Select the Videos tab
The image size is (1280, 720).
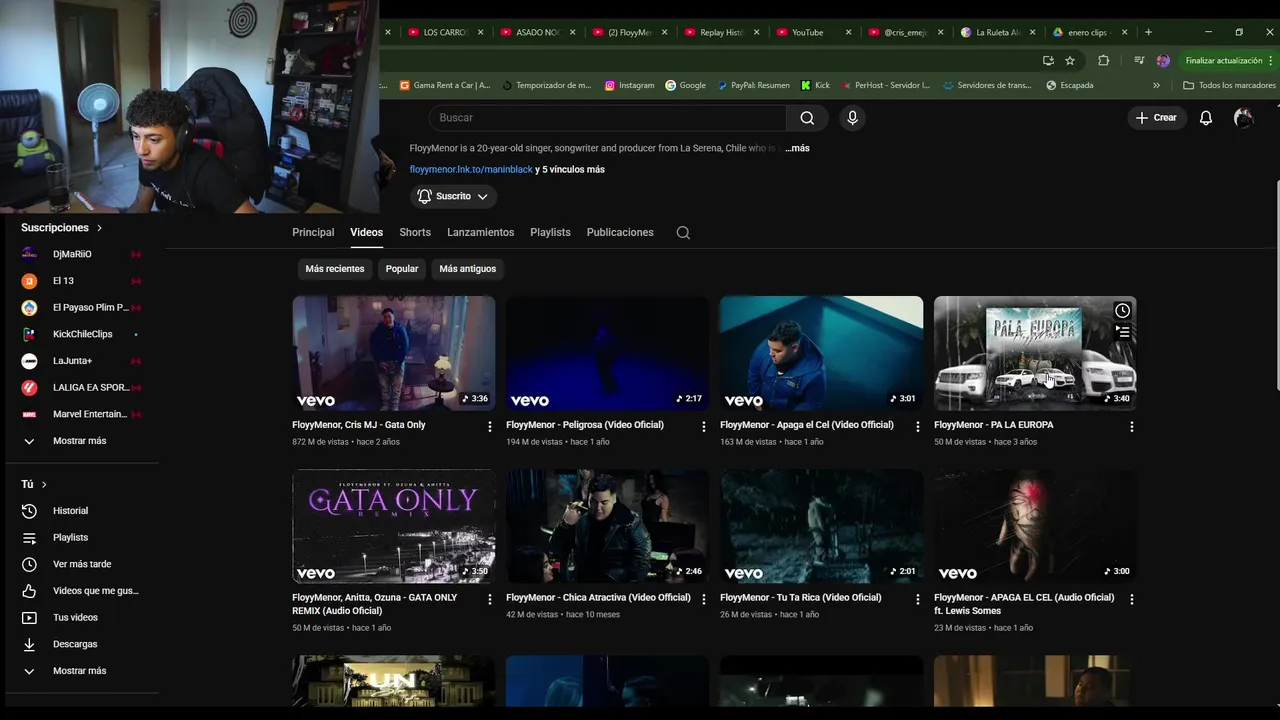366,232
